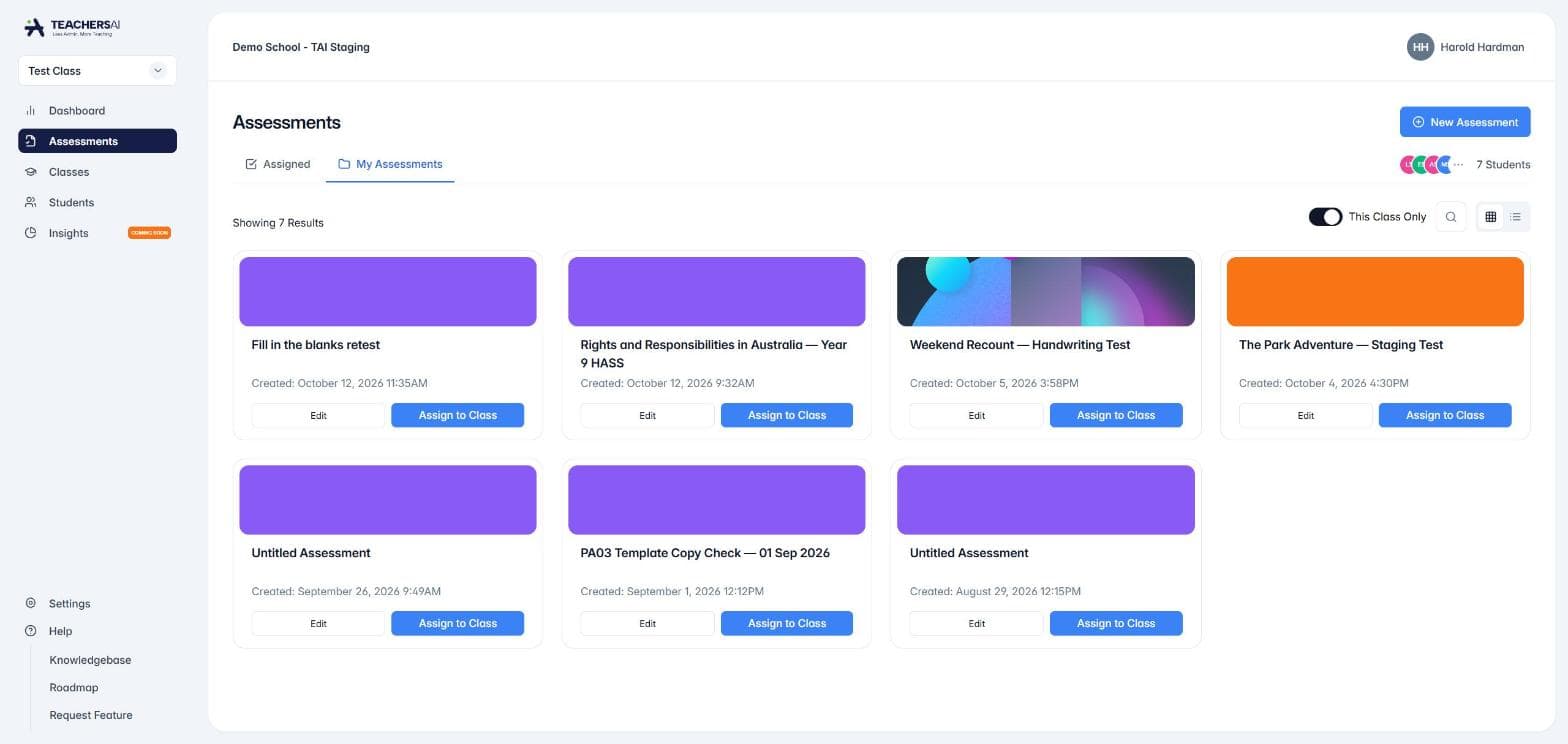Click the Harold Hardman profile name

pos(1482,47)
